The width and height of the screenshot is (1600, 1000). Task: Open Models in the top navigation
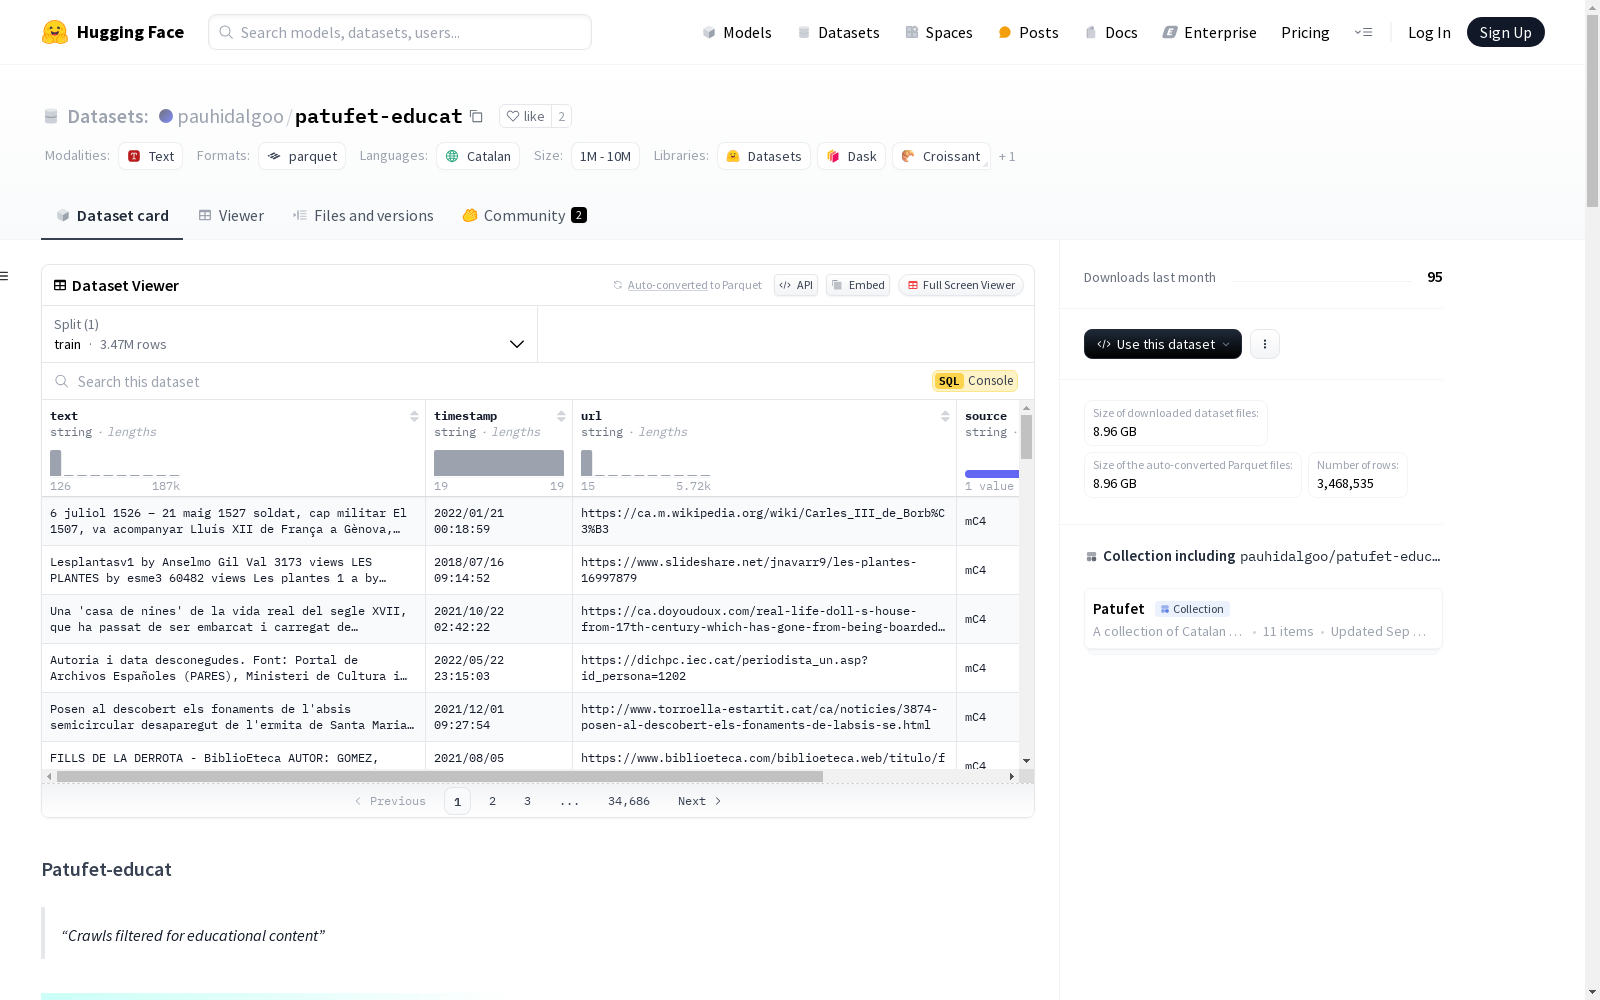737,32
